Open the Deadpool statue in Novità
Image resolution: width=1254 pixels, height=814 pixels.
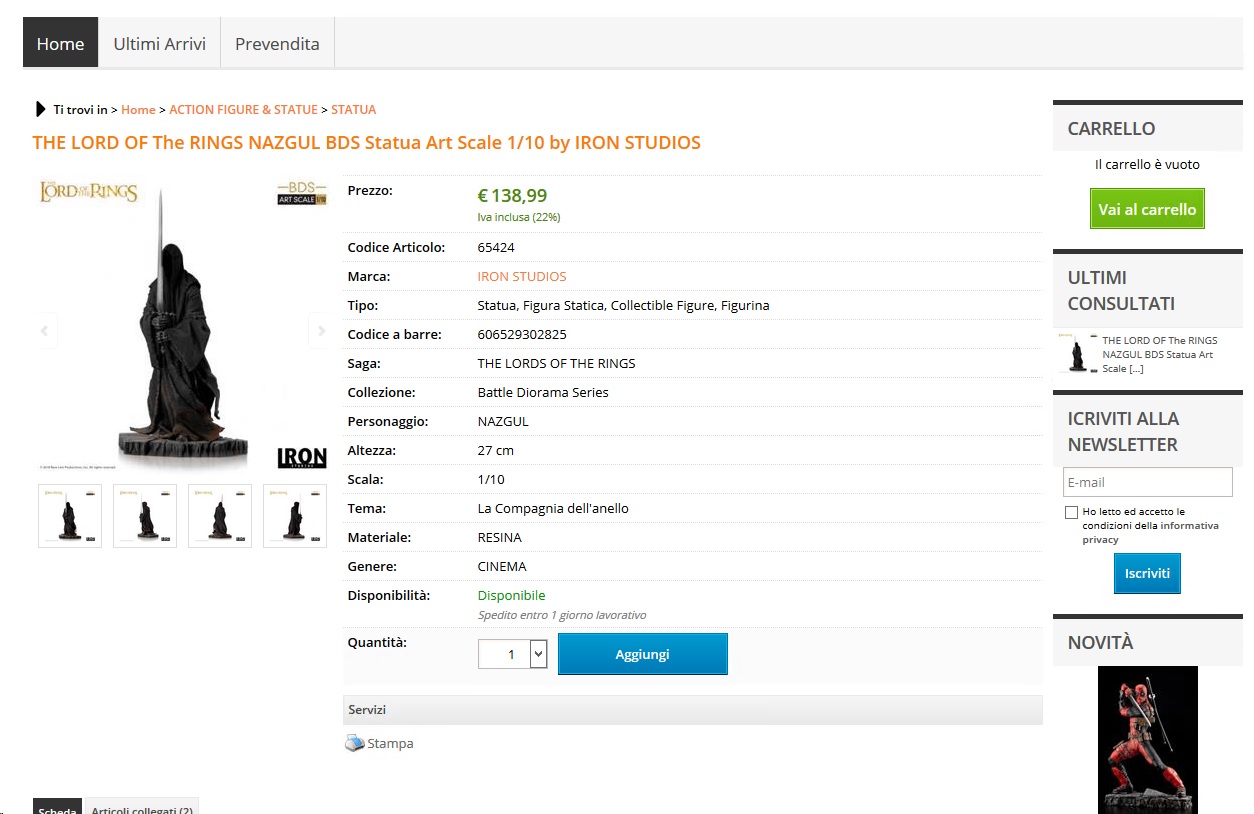[1147, 738]
